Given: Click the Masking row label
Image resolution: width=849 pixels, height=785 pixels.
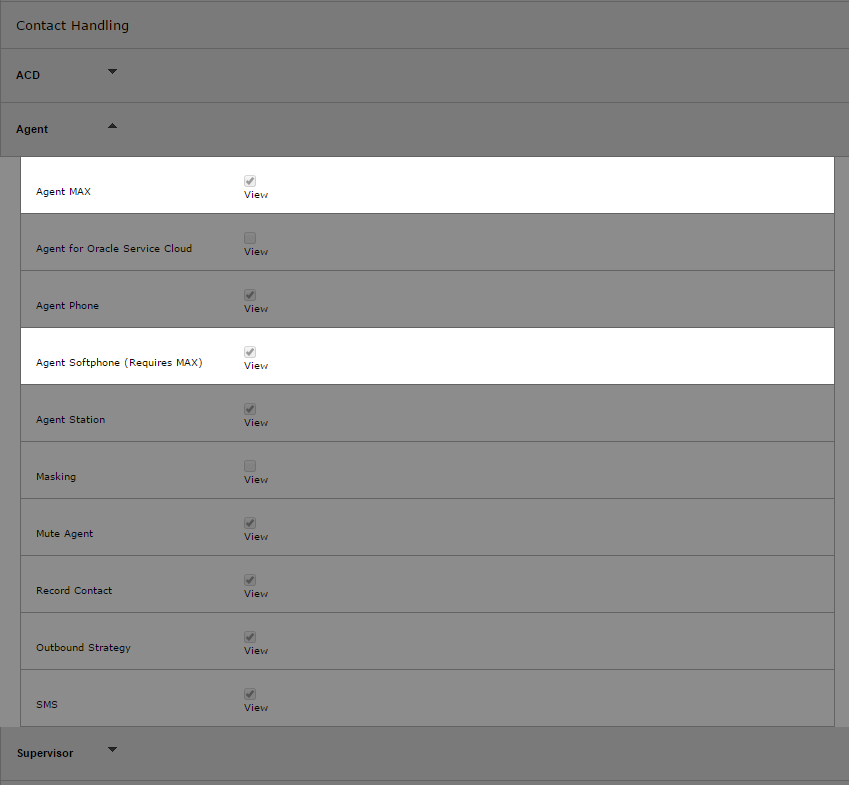Looking at the screenshot, I should click(56, 477).
